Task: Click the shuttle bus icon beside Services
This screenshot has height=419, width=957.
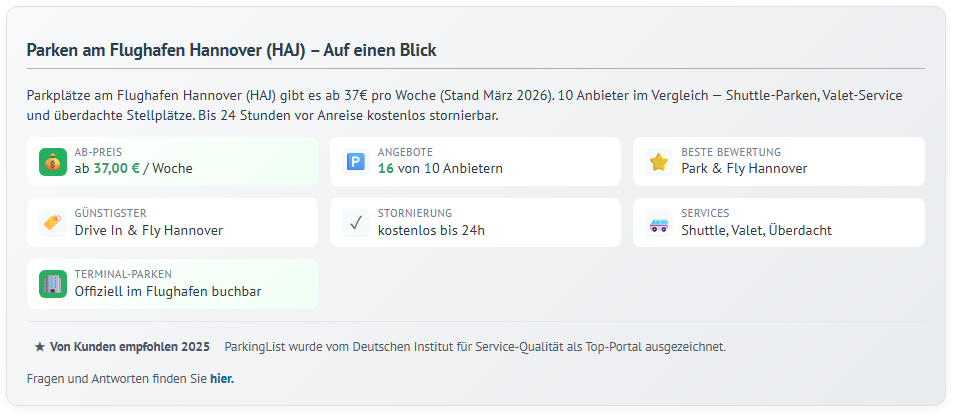Action: (659, 223)
